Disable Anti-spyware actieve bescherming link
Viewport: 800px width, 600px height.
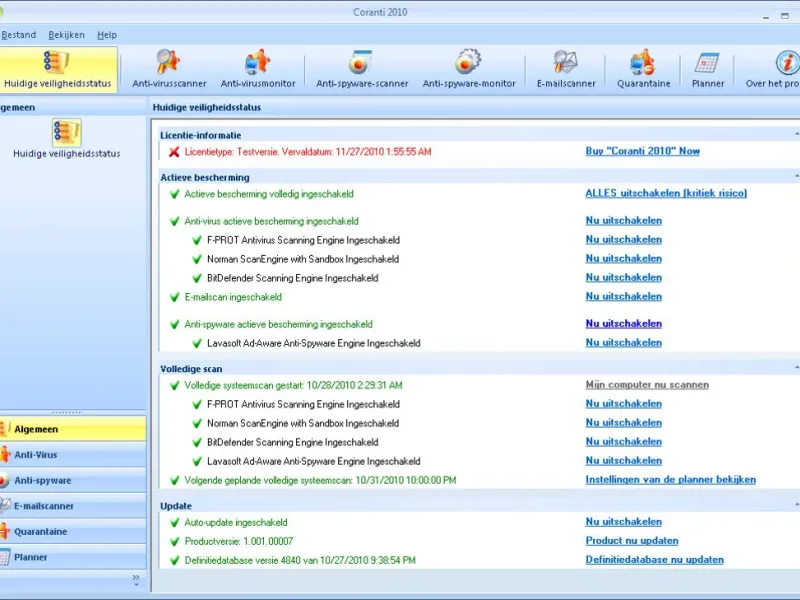[623, 324]
